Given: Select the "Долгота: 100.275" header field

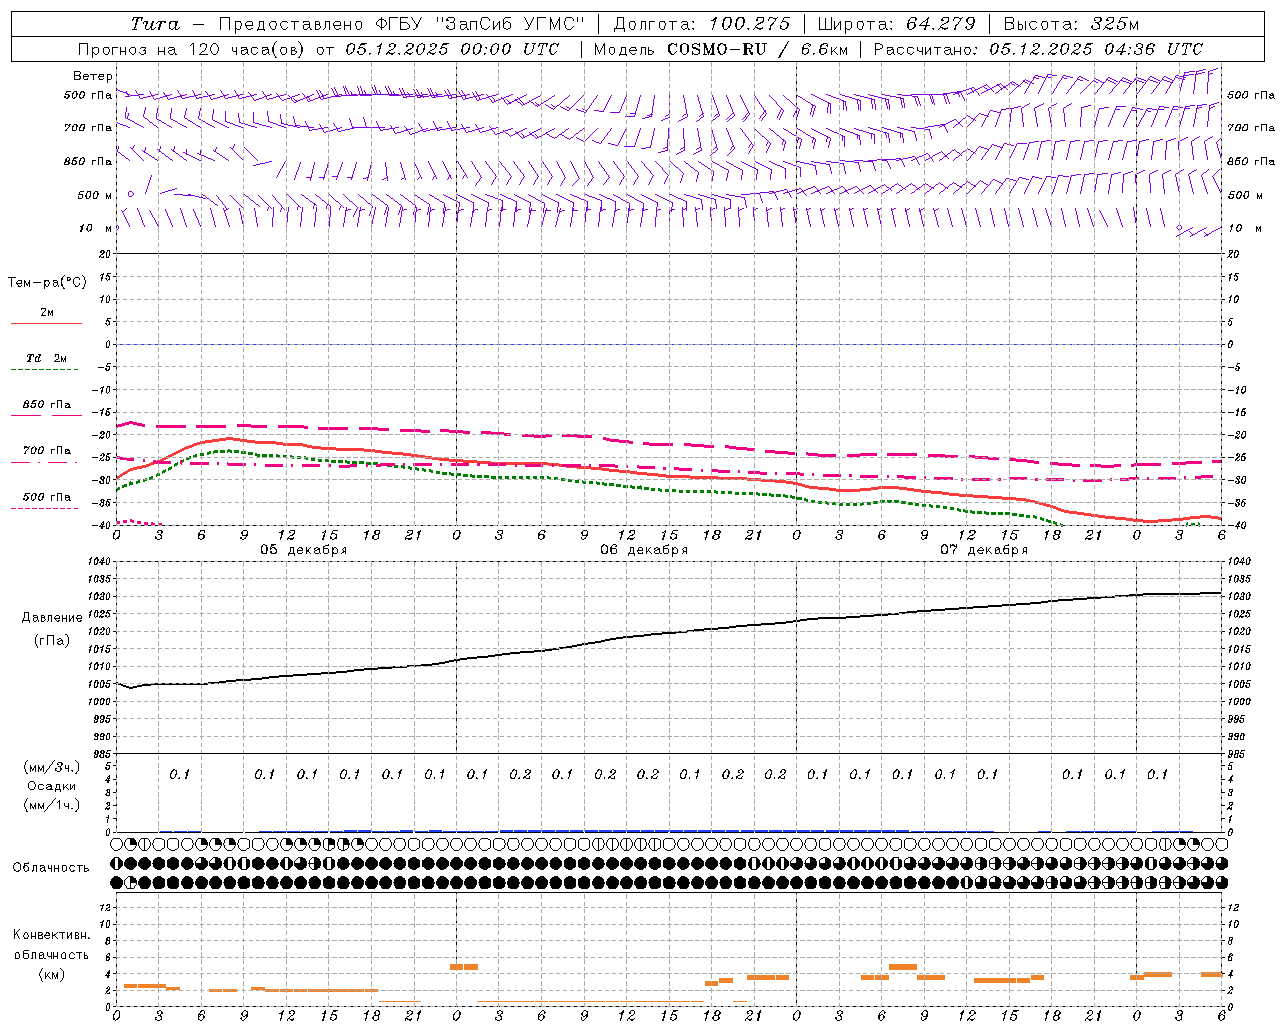Looking at the screenshot, I should point(701,24).
